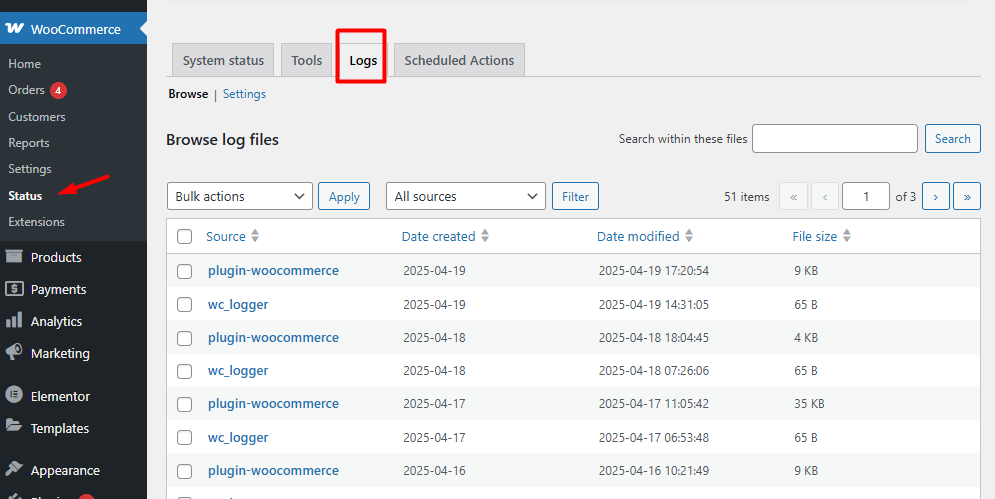The width and height of the screenshot is (995, 499).
Task: Open Products via its box icon
Action: (14, 256)
